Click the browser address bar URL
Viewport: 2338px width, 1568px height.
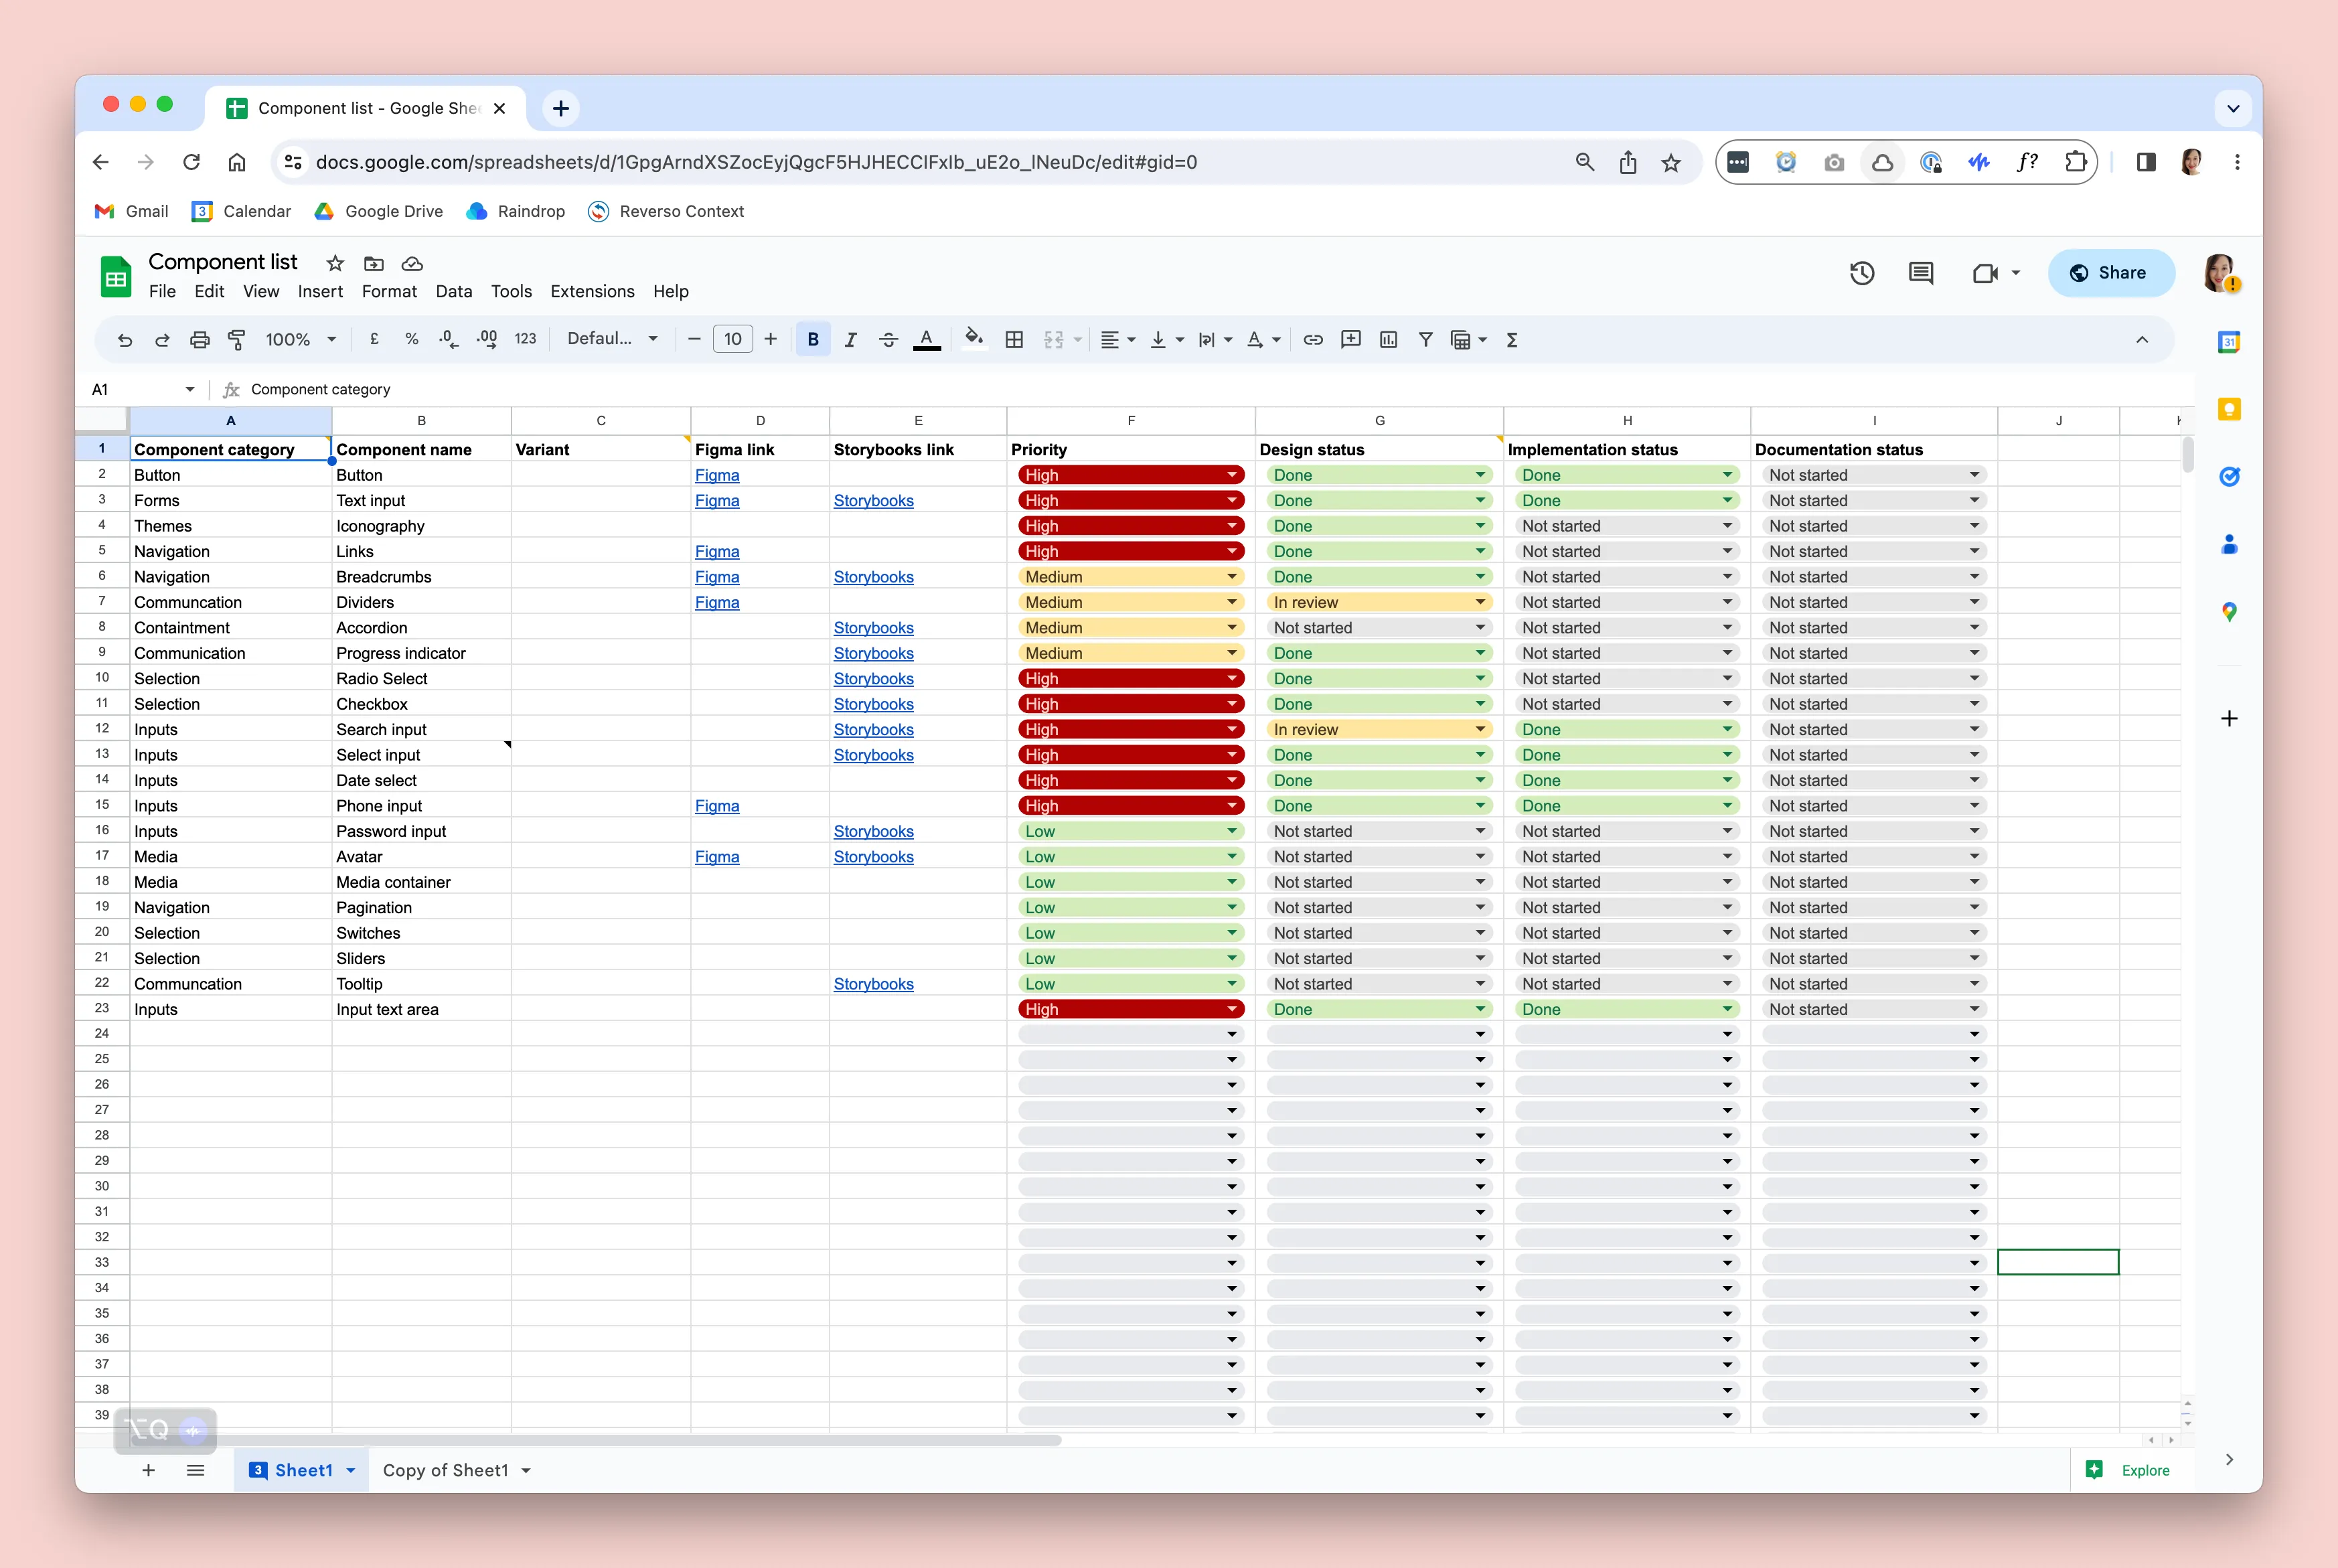point(756,162)
